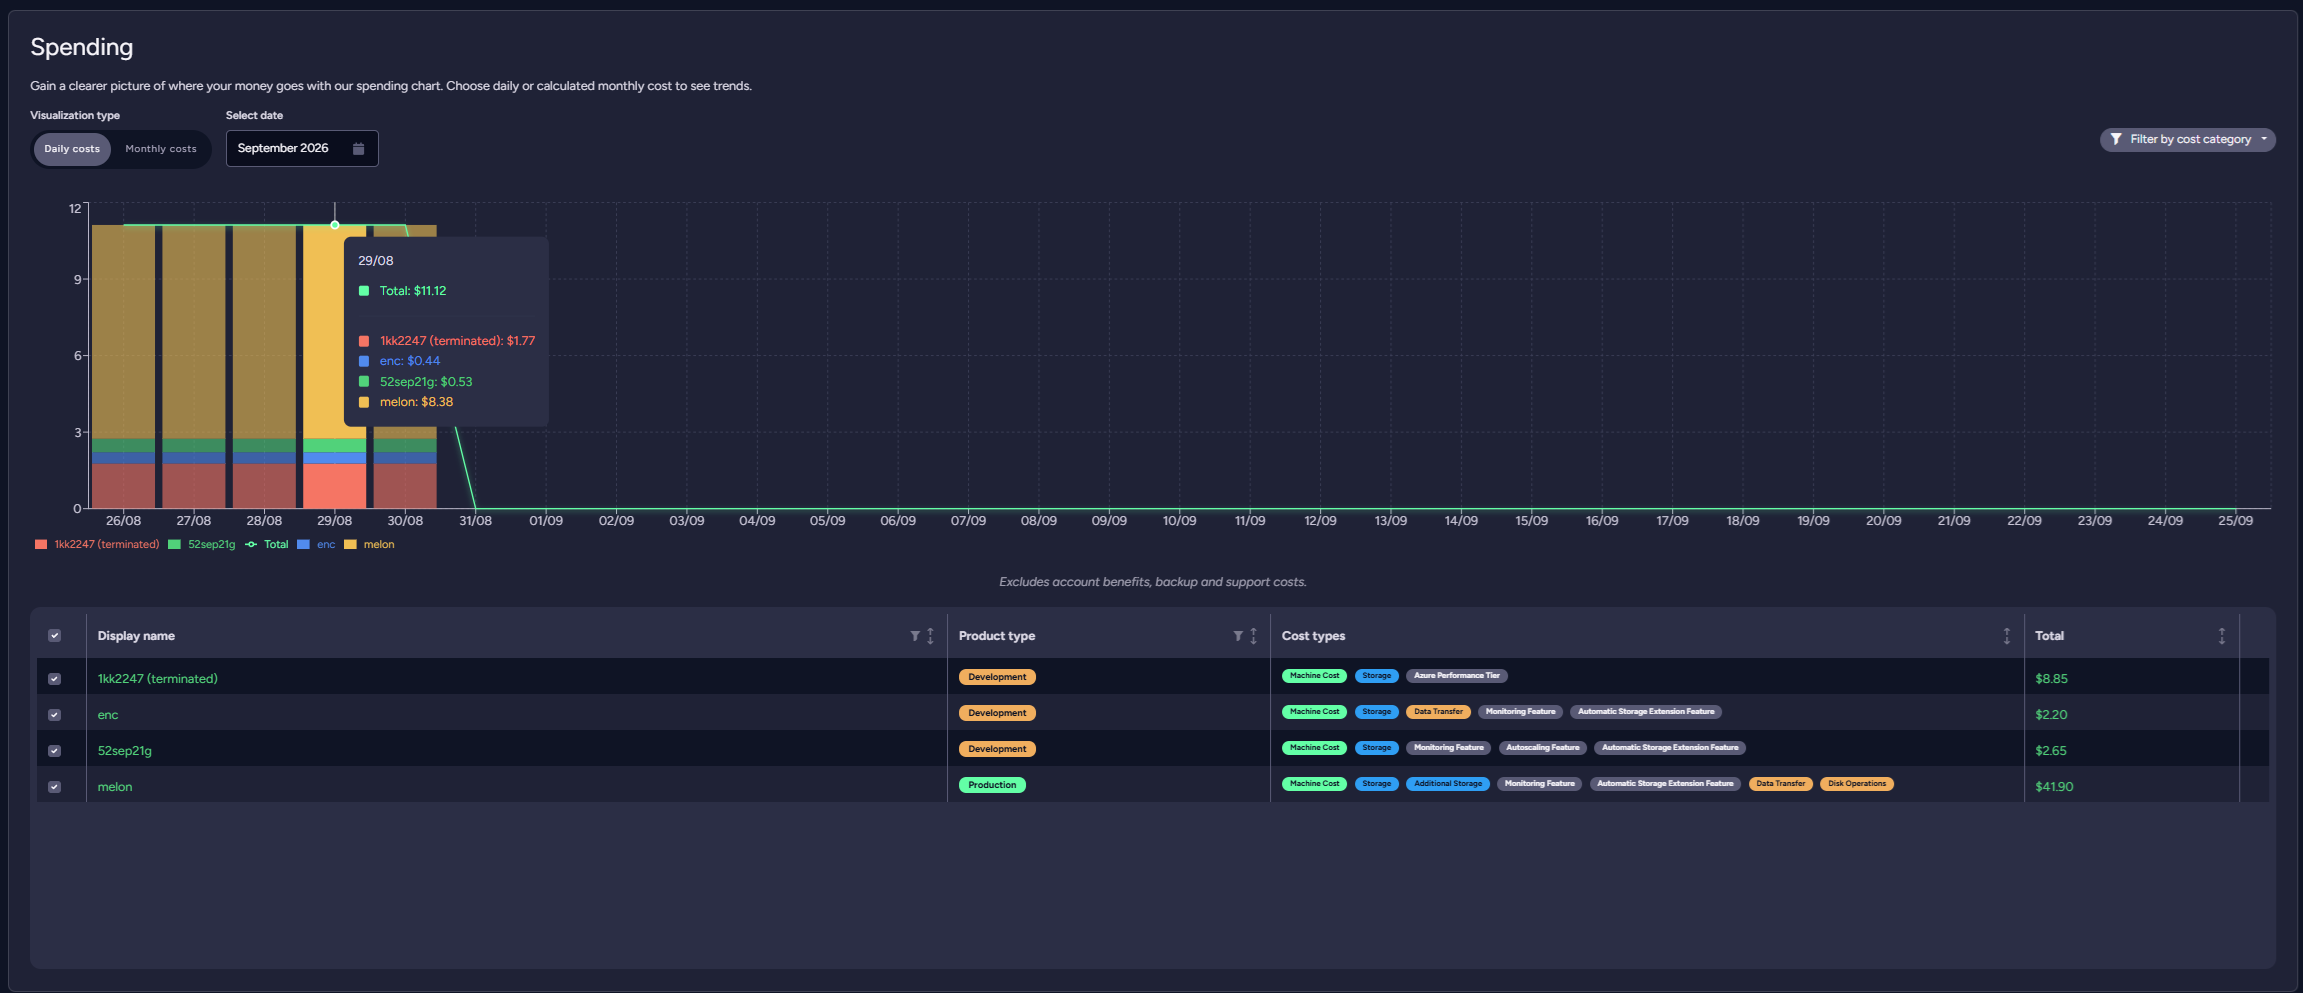
Task: Click Development tag in 1kk2247 row
Action: 997,677
